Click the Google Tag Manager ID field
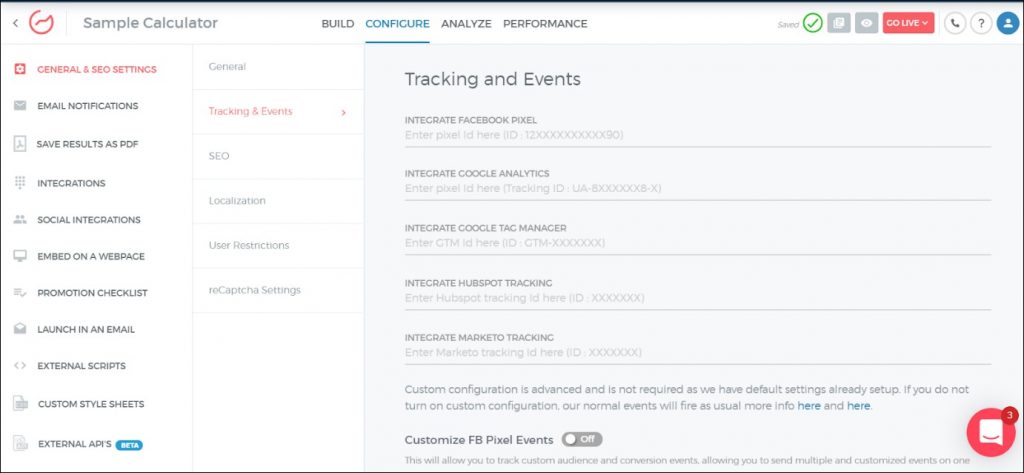 pos(696,243)
